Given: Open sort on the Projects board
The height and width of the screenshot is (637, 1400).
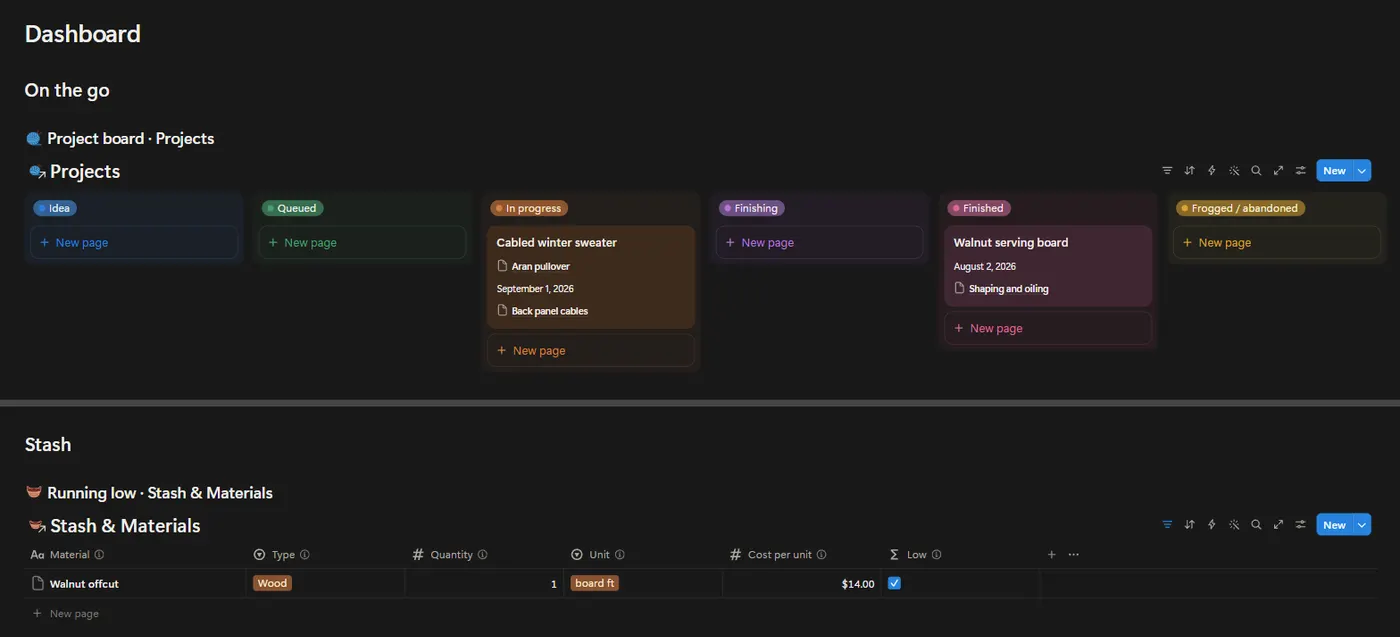Looking at the screenshot, I should coord(1190,171).
